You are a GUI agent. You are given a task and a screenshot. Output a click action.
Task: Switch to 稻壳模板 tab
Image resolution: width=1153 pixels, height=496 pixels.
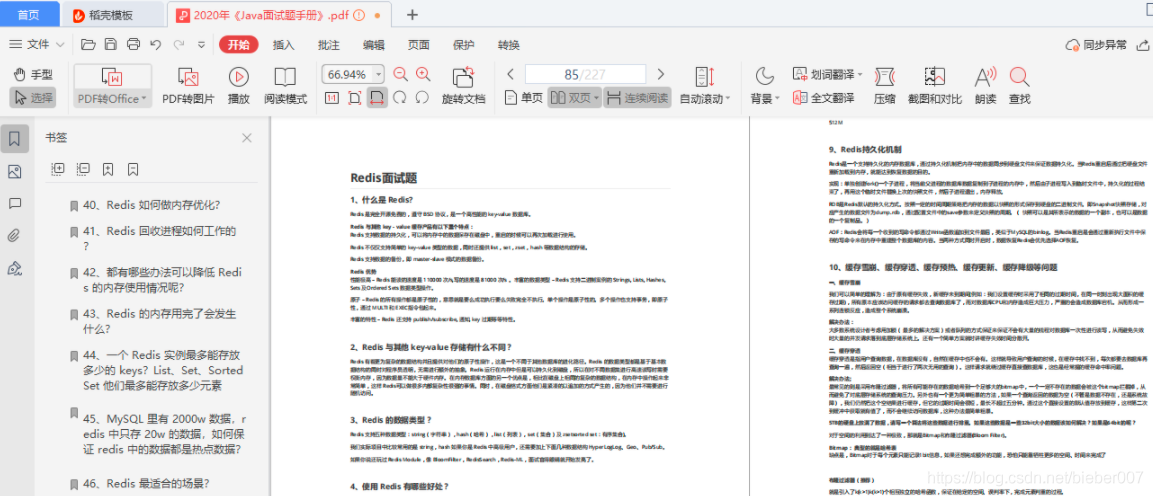pyautogui.click(x=113, y=14)
